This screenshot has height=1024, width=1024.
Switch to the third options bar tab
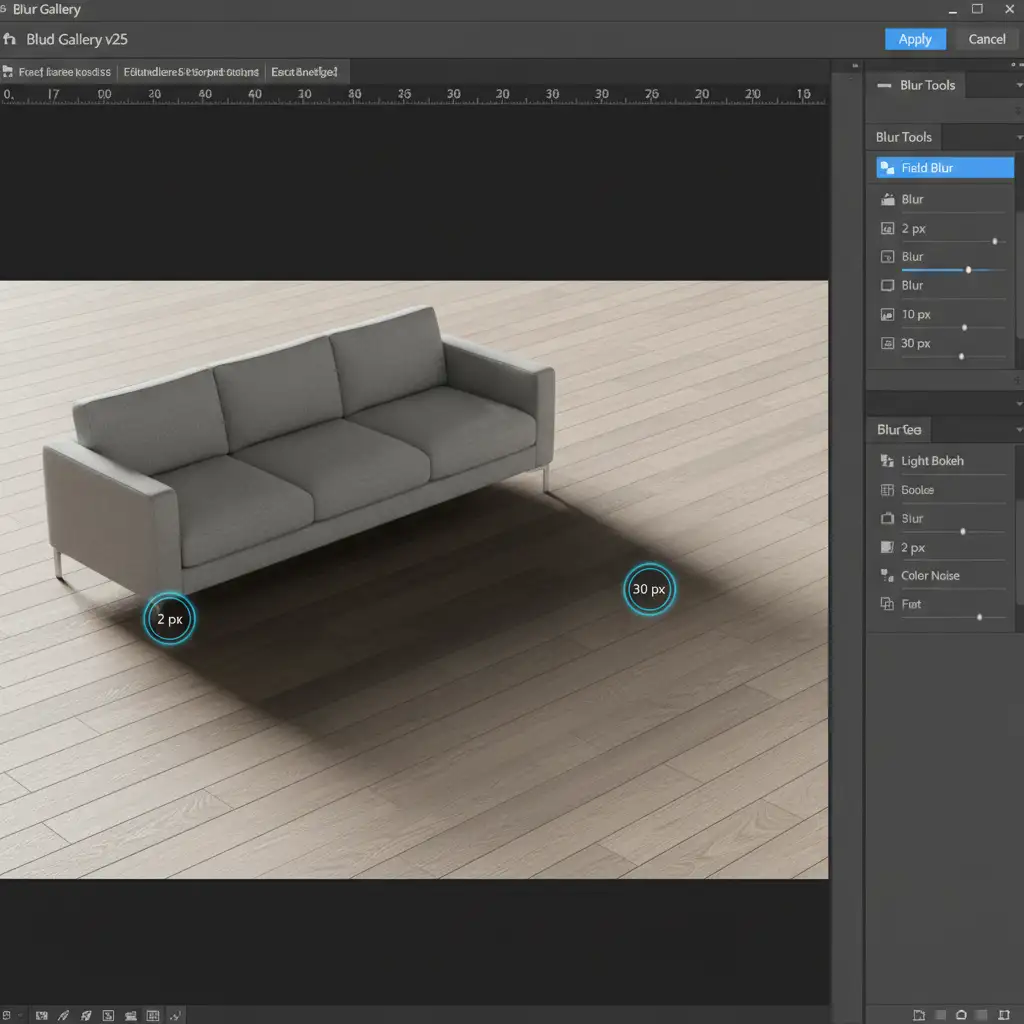point(304,72)
